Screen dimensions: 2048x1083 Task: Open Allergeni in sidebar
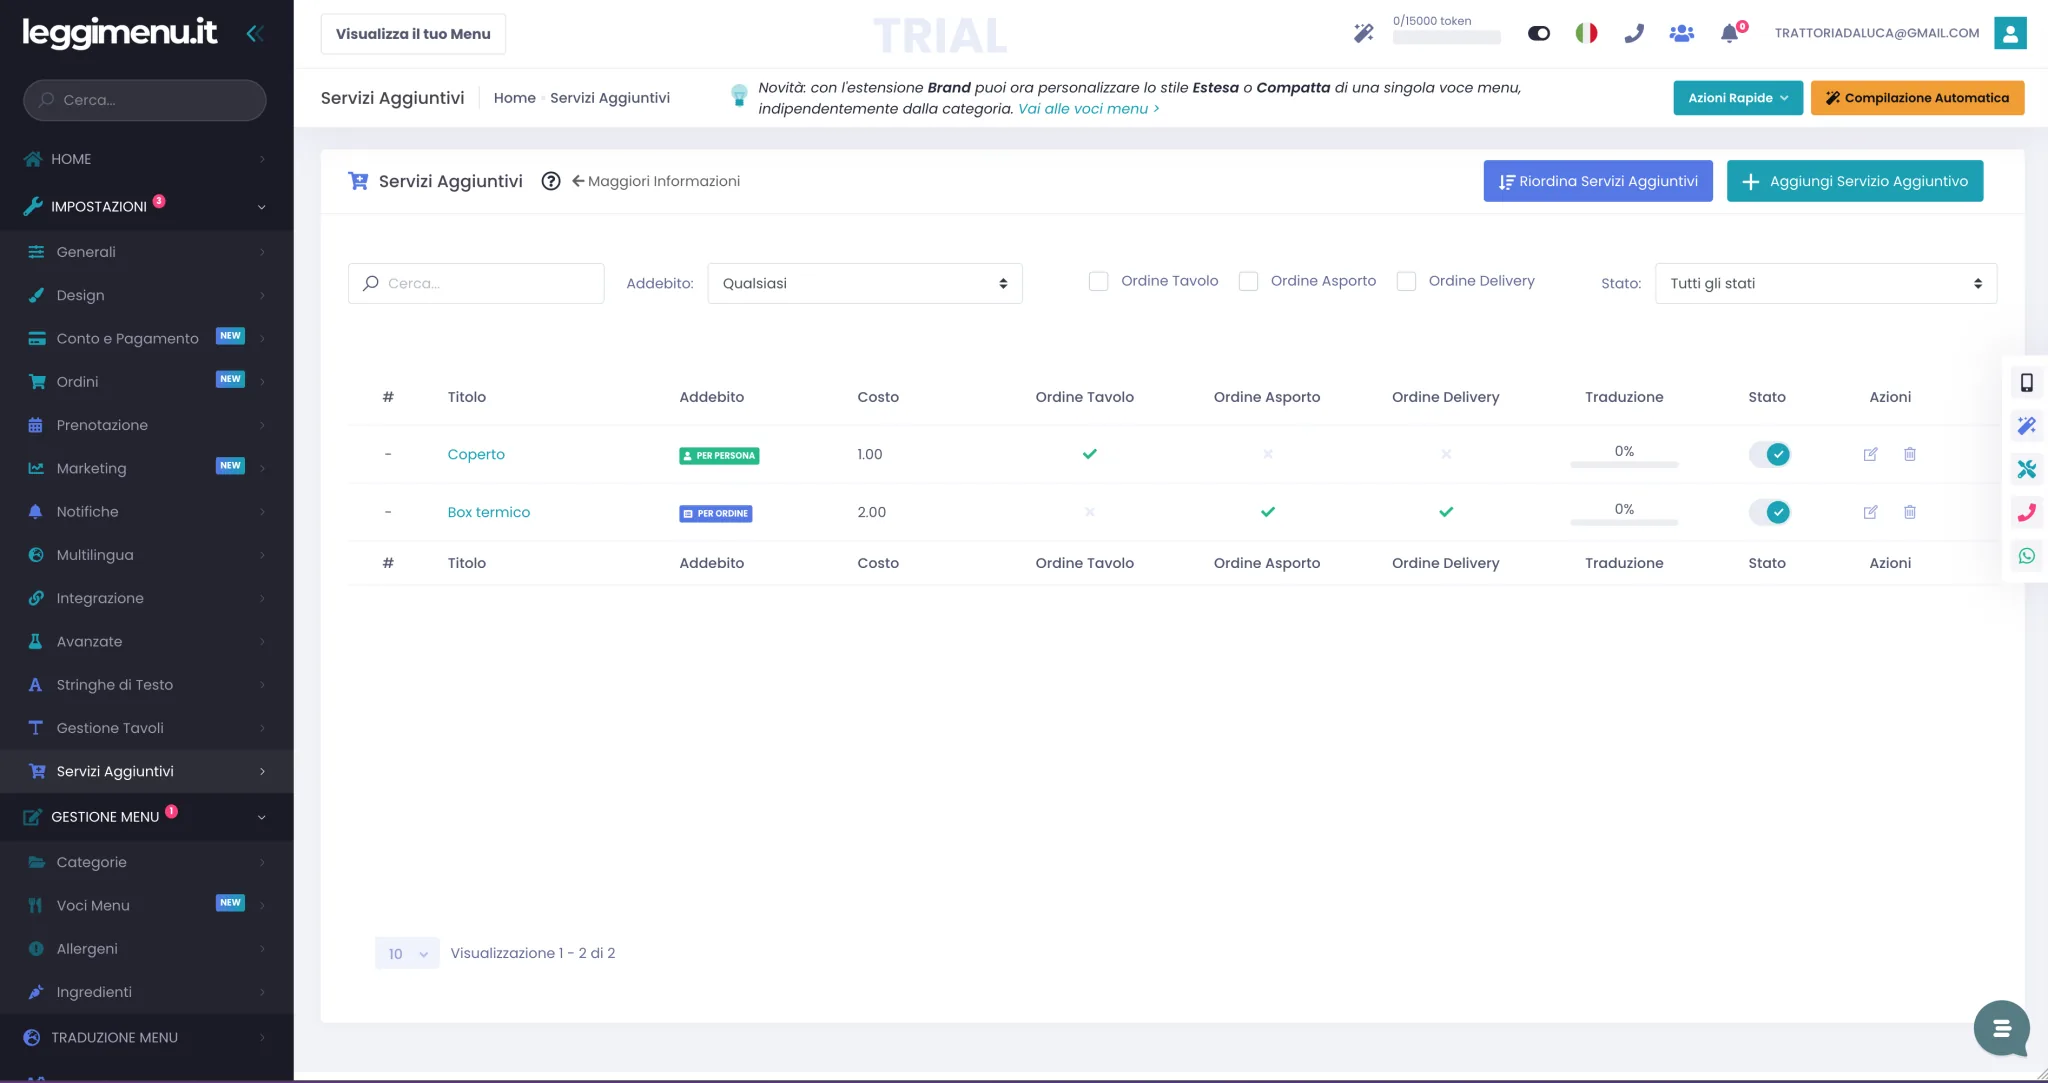tap(147, 949)
